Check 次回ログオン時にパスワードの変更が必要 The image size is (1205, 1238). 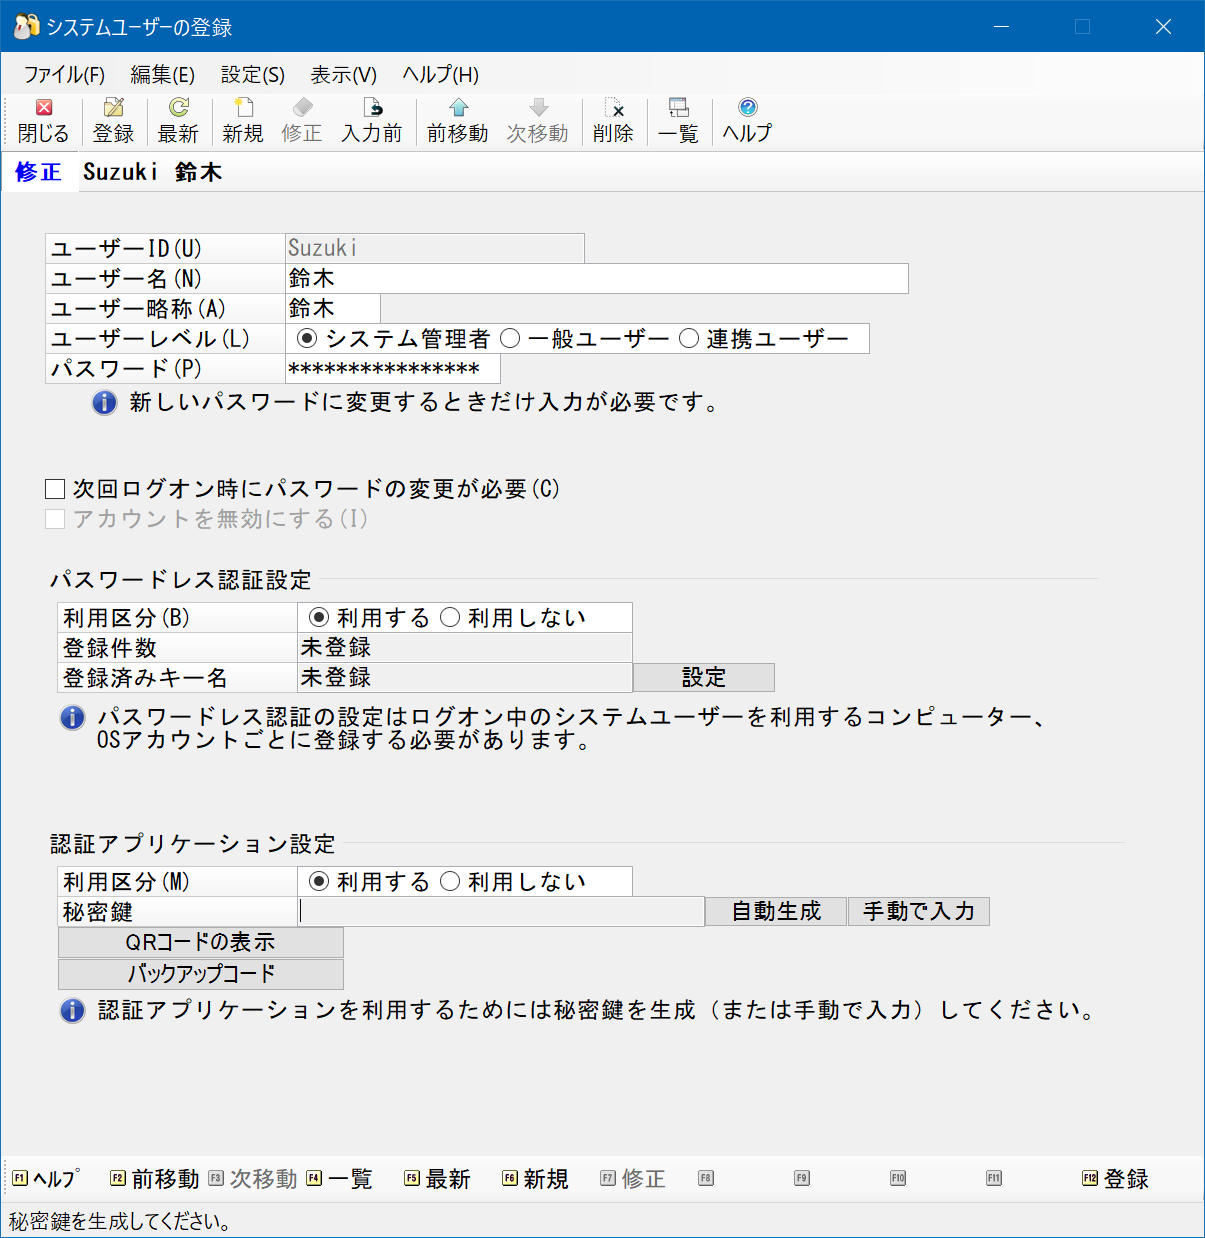[56, 488]
